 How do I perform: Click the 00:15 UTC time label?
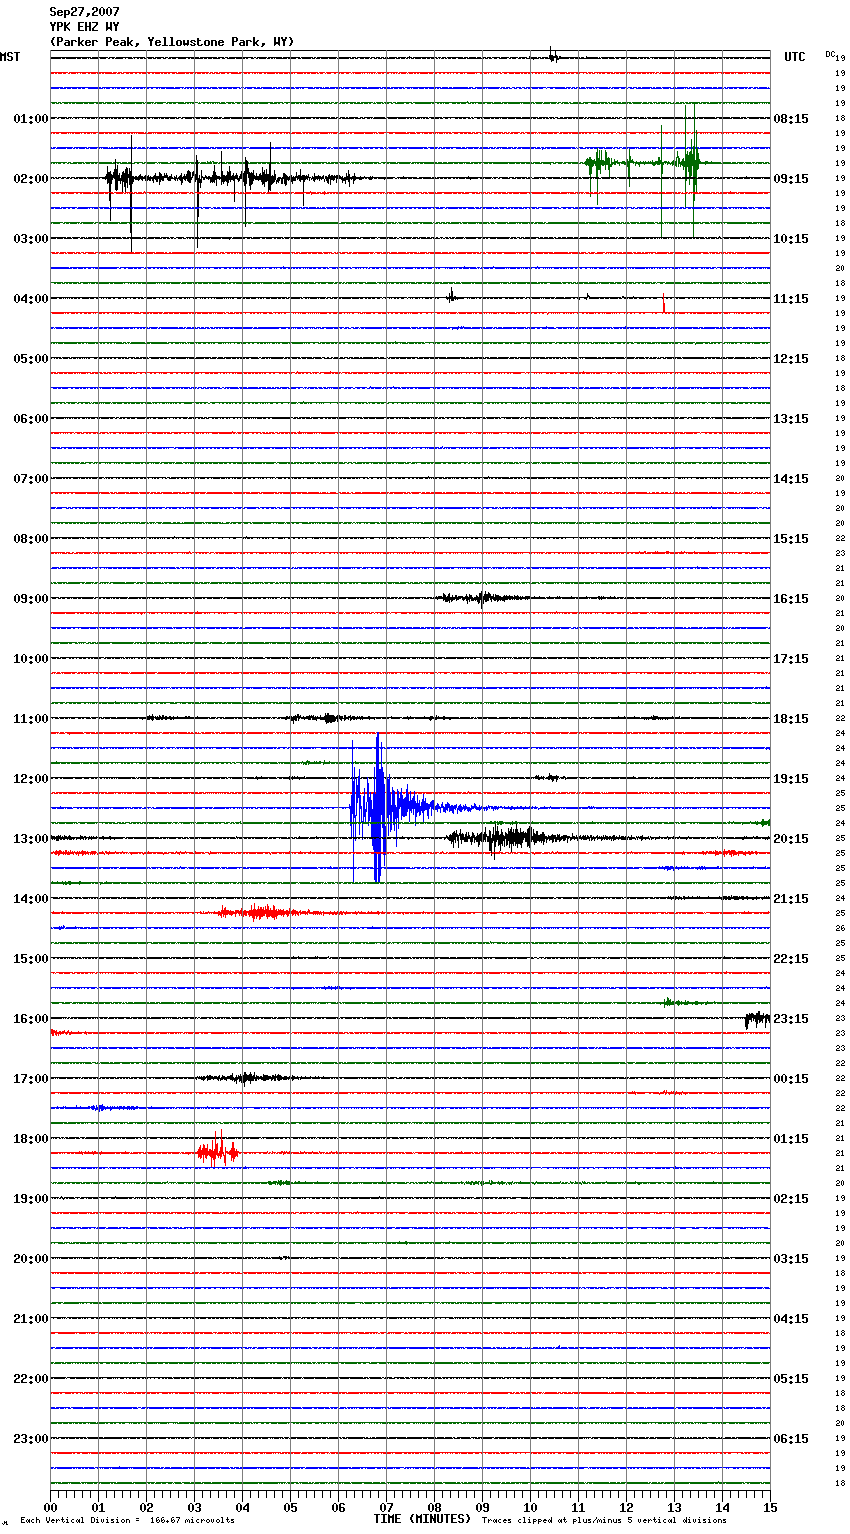pyautogui.click(x=791, y=1078)
